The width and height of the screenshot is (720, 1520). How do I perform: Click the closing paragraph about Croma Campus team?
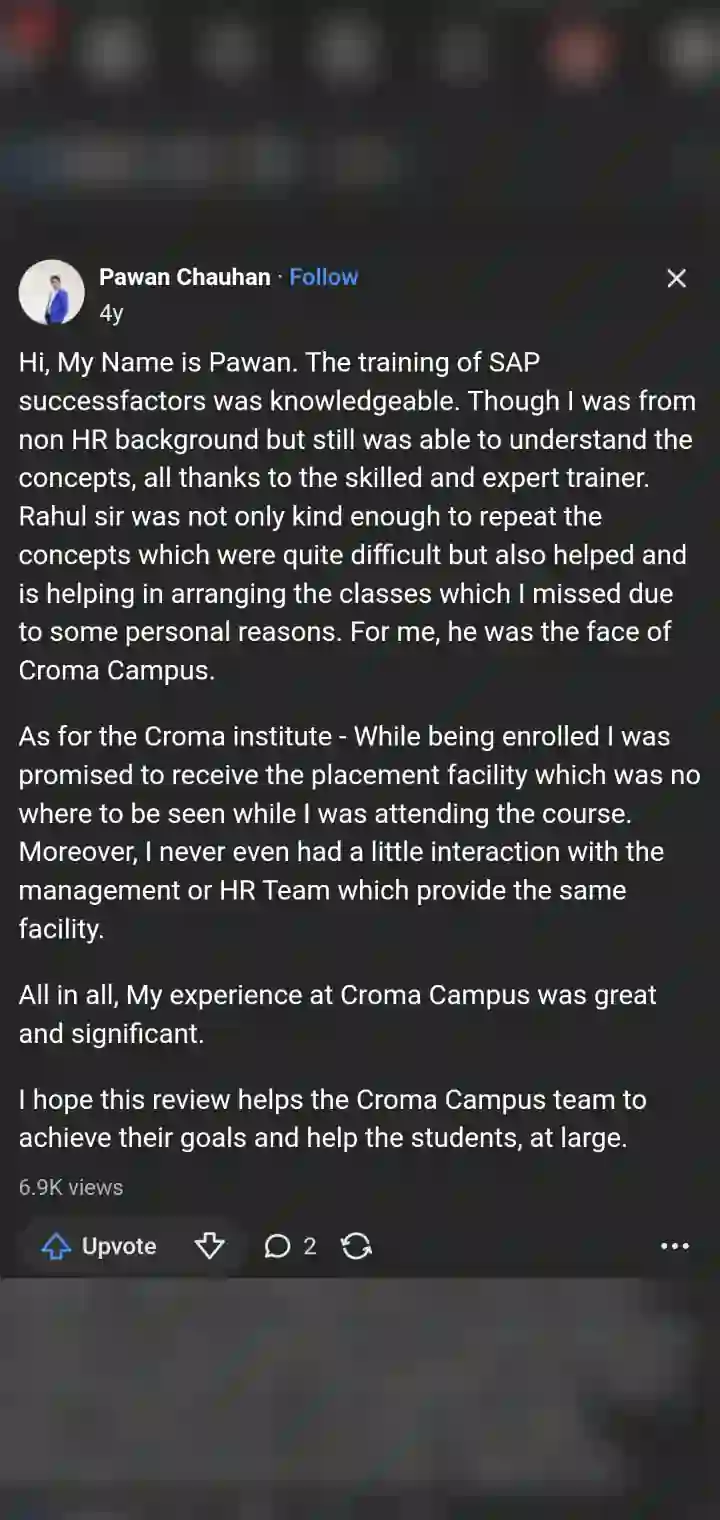[x=333, y=1118]
